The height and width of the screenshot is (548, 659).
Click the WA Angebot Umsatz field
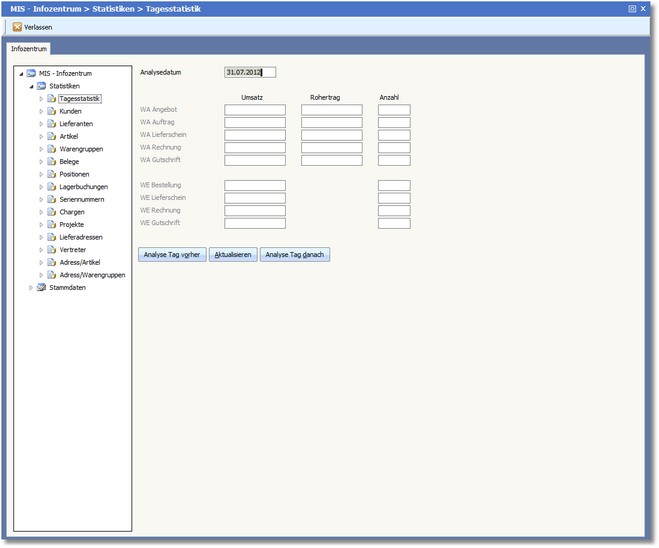(x=254, y=110)
